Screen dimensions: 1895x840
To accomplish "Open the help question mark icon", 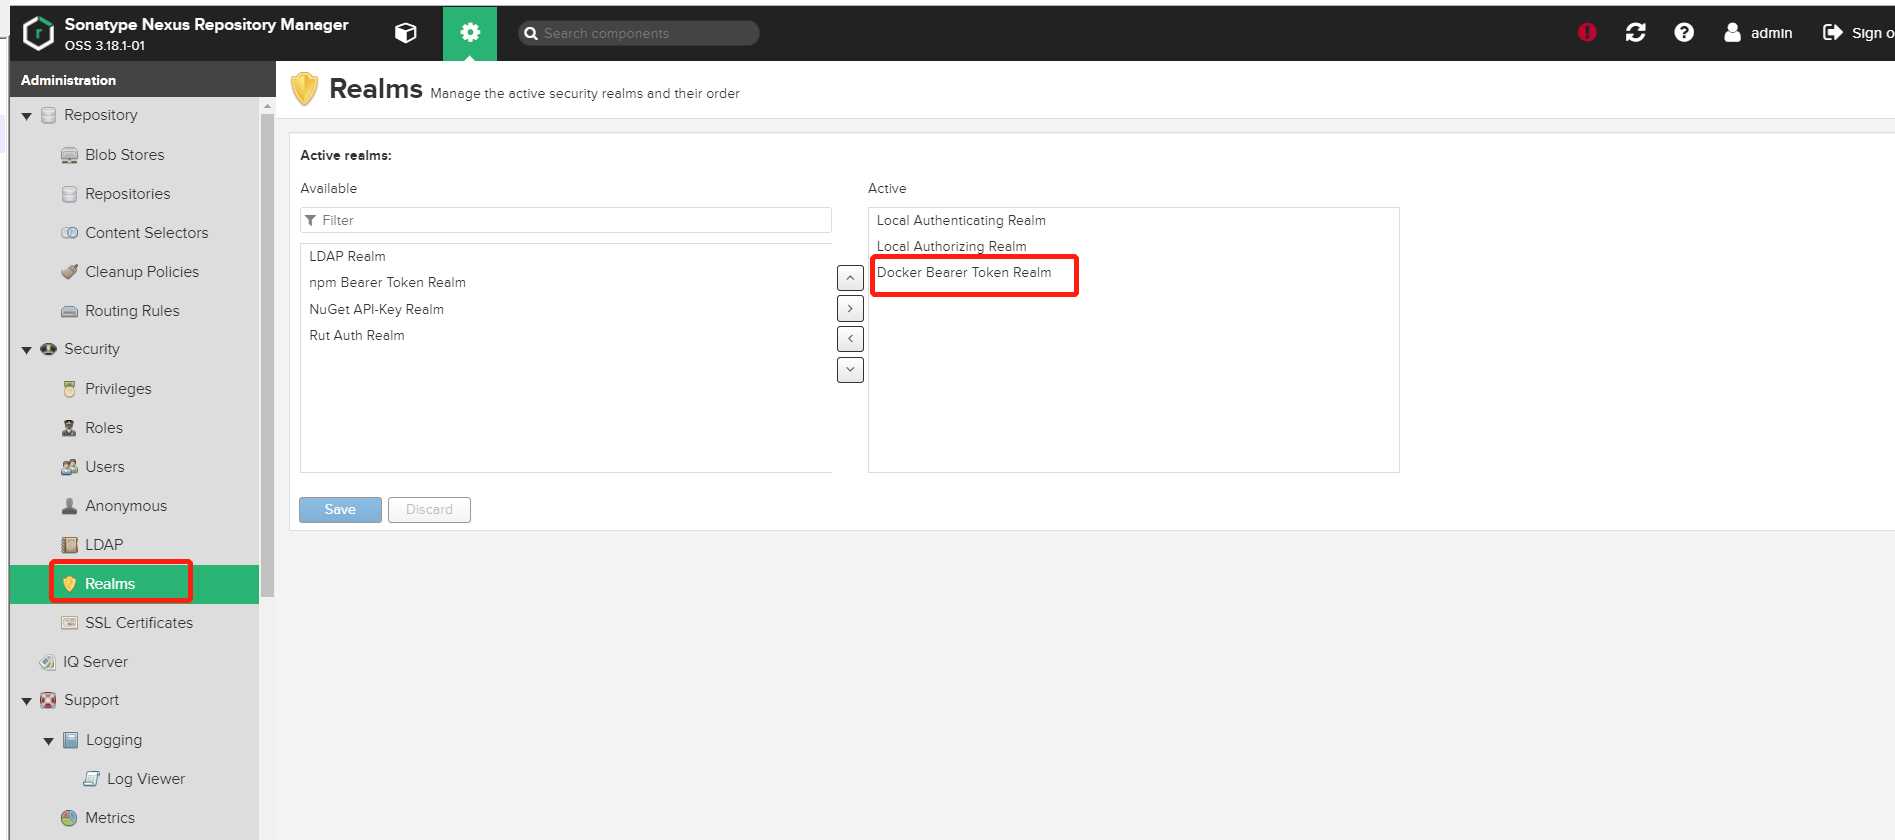I will click(1684, 32).
